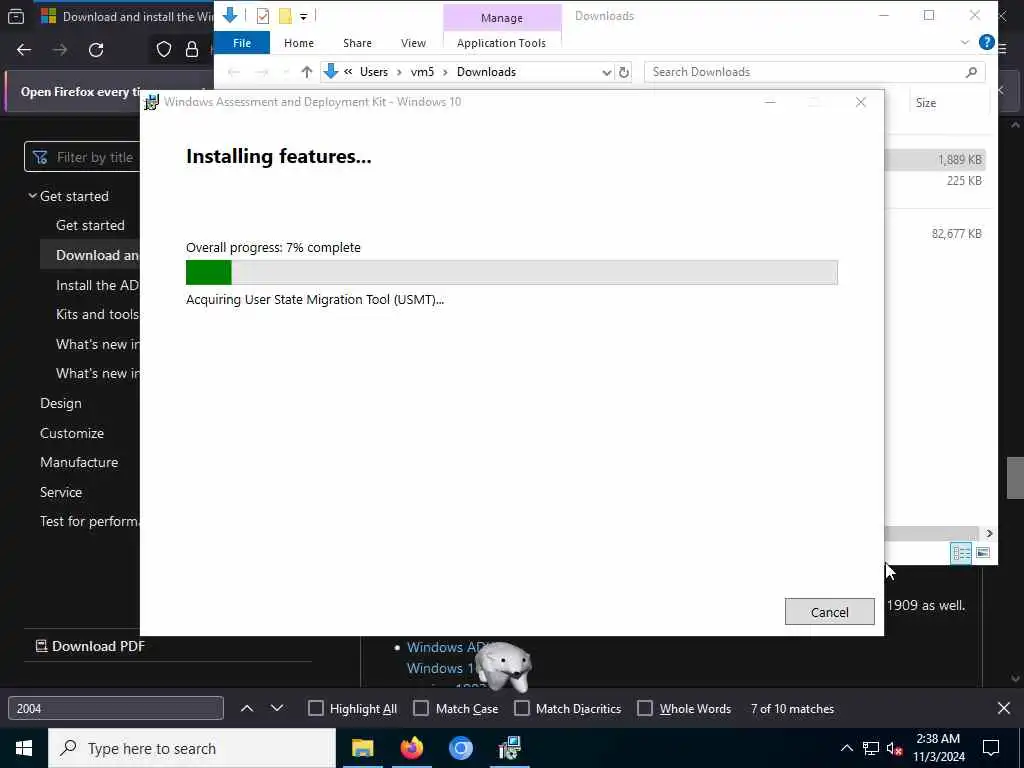Click Firefox tracking protection shield icon
Screen dimensions: 1024x768
point(164,50)
